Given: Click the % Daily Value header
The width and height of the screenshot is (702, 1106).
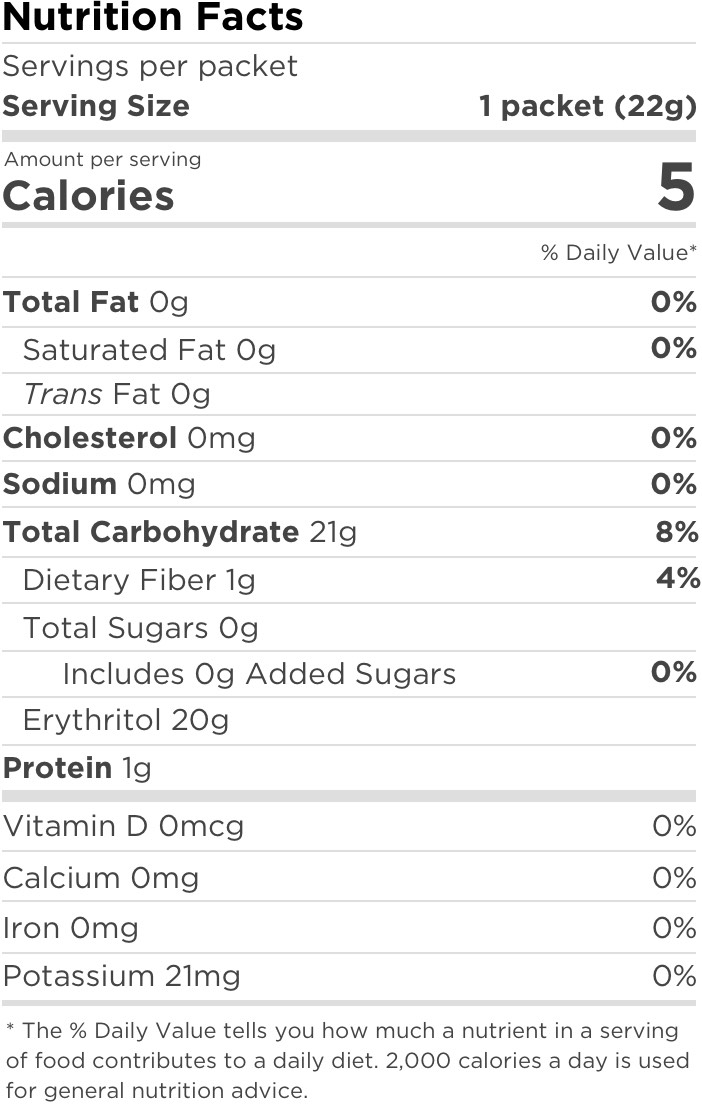Looking at the screenshot, I should pos(618,253).
